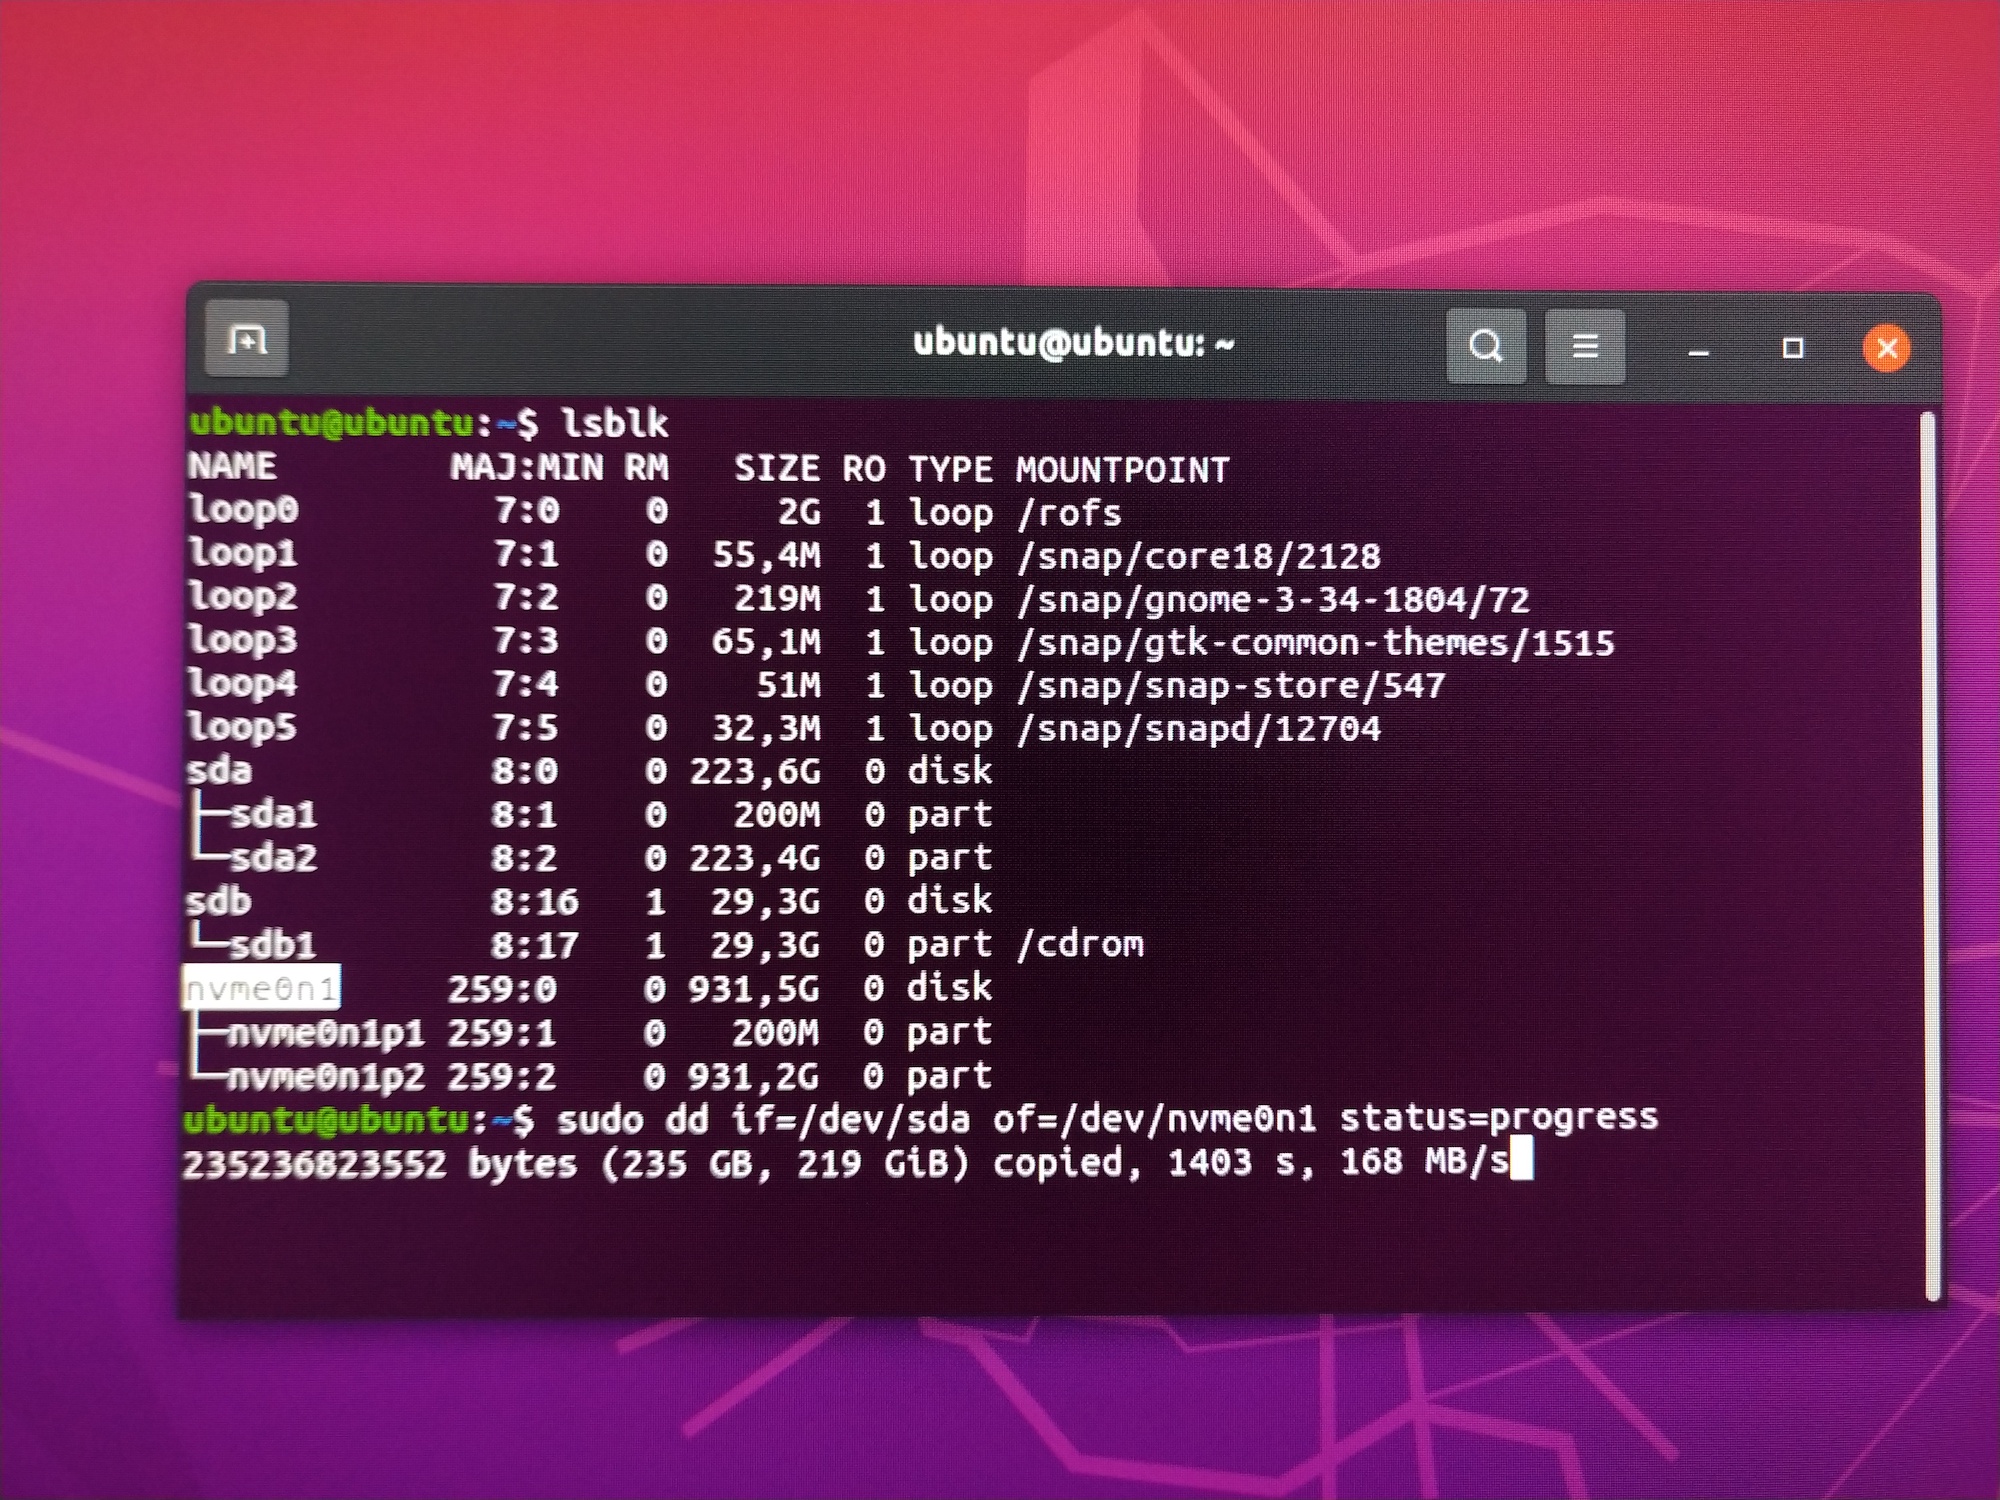Click the nvme0n1p2 partition entry

click(325, 1076)
